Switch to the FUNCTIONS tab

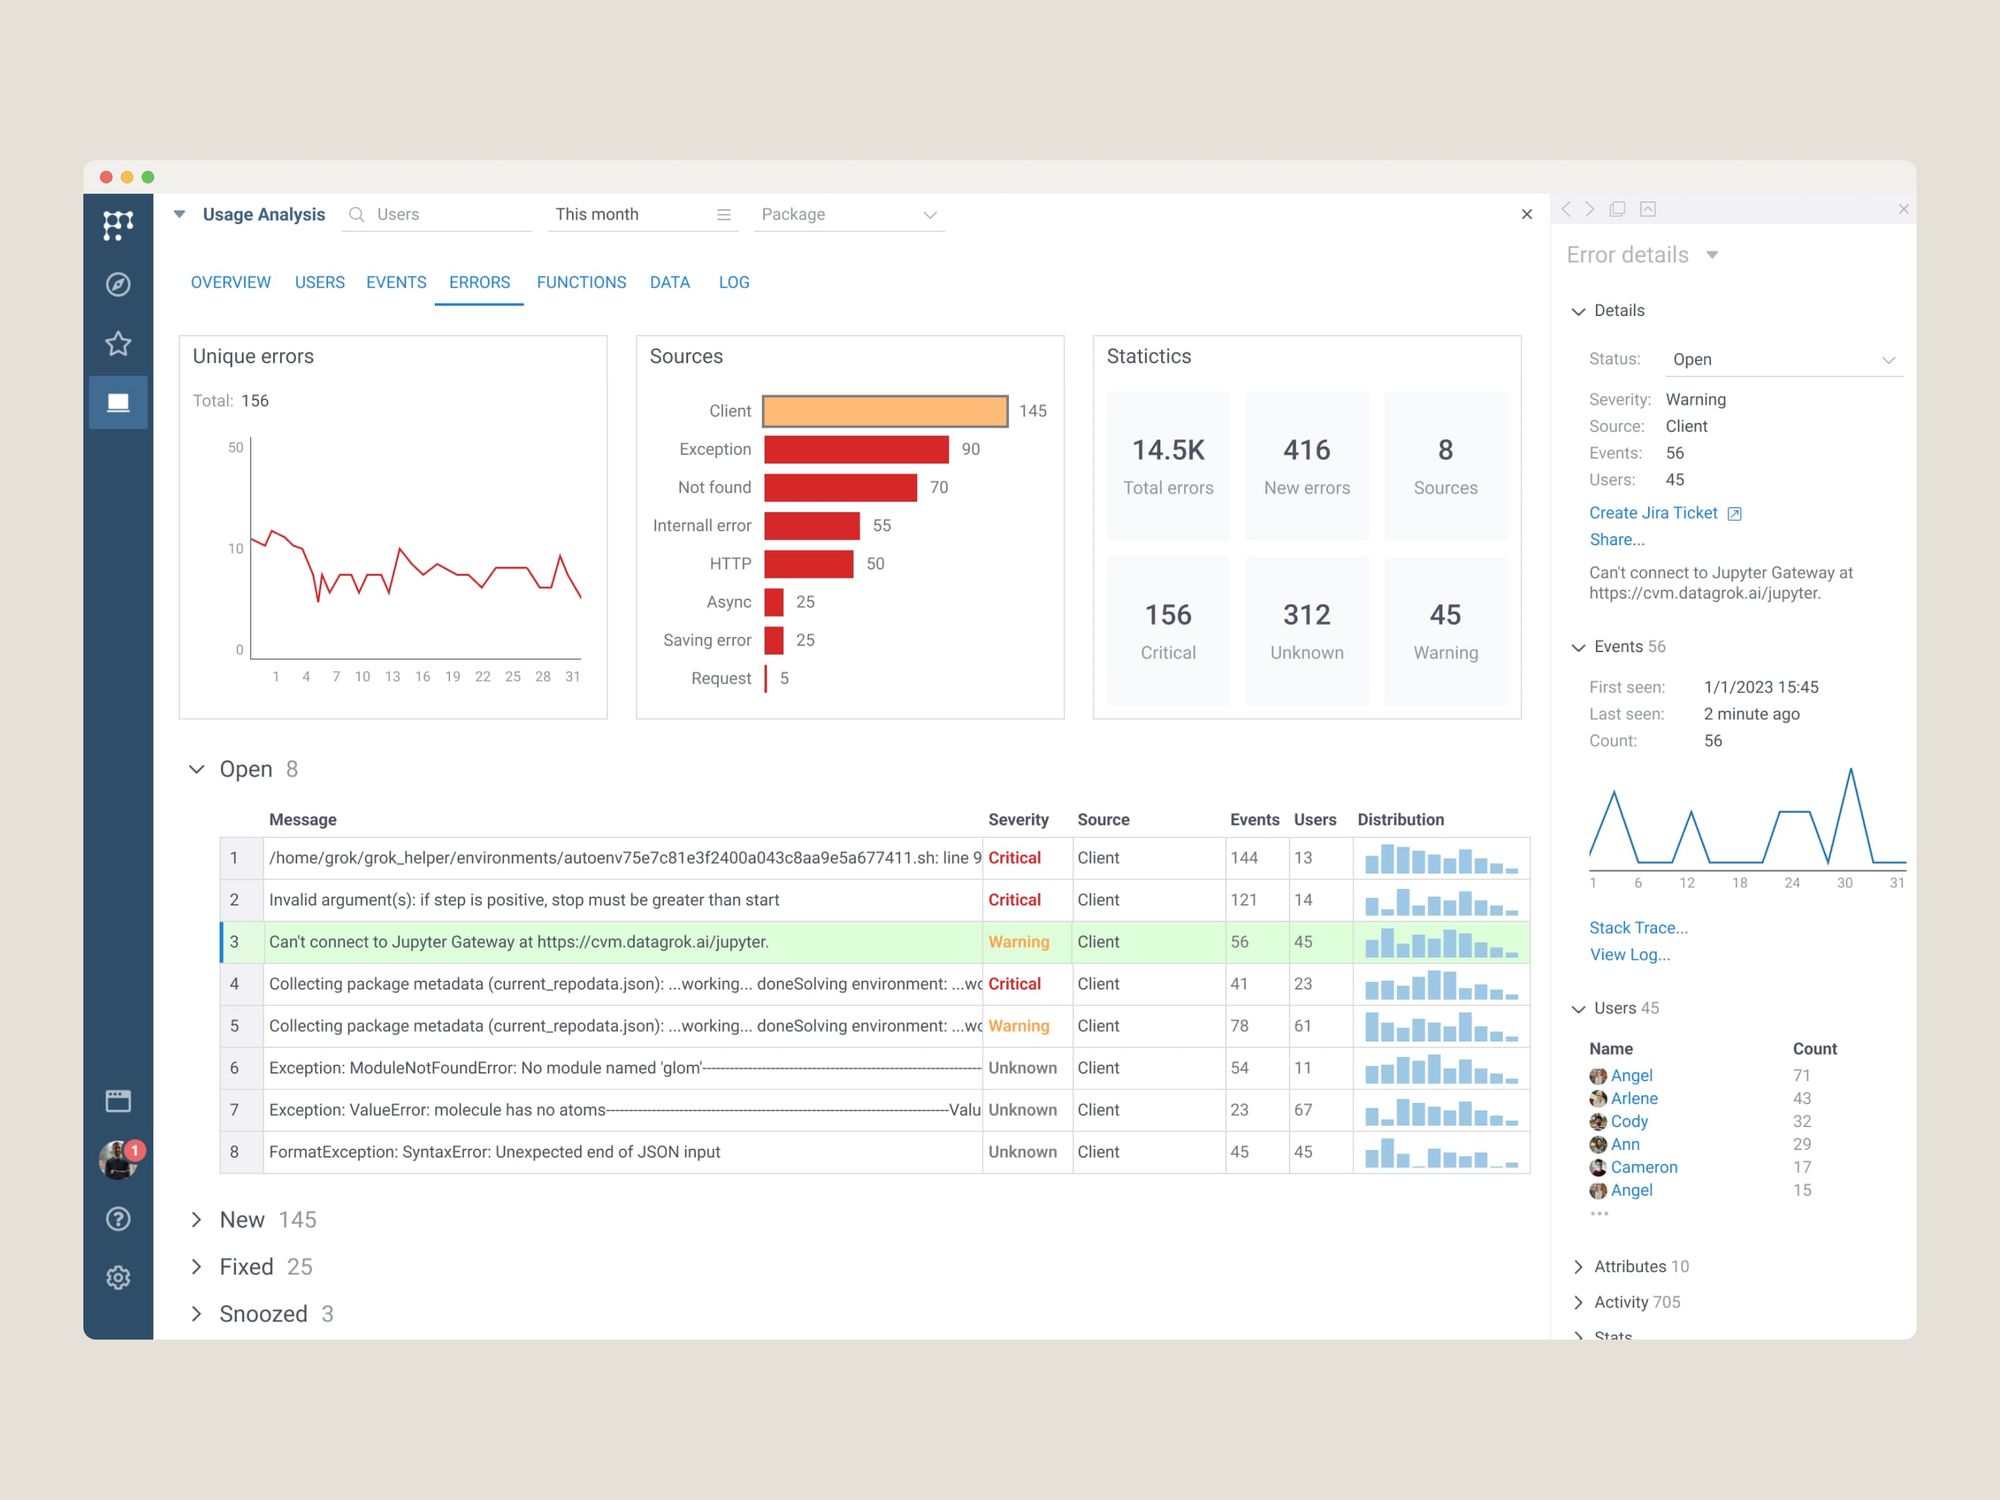(581, 283)
